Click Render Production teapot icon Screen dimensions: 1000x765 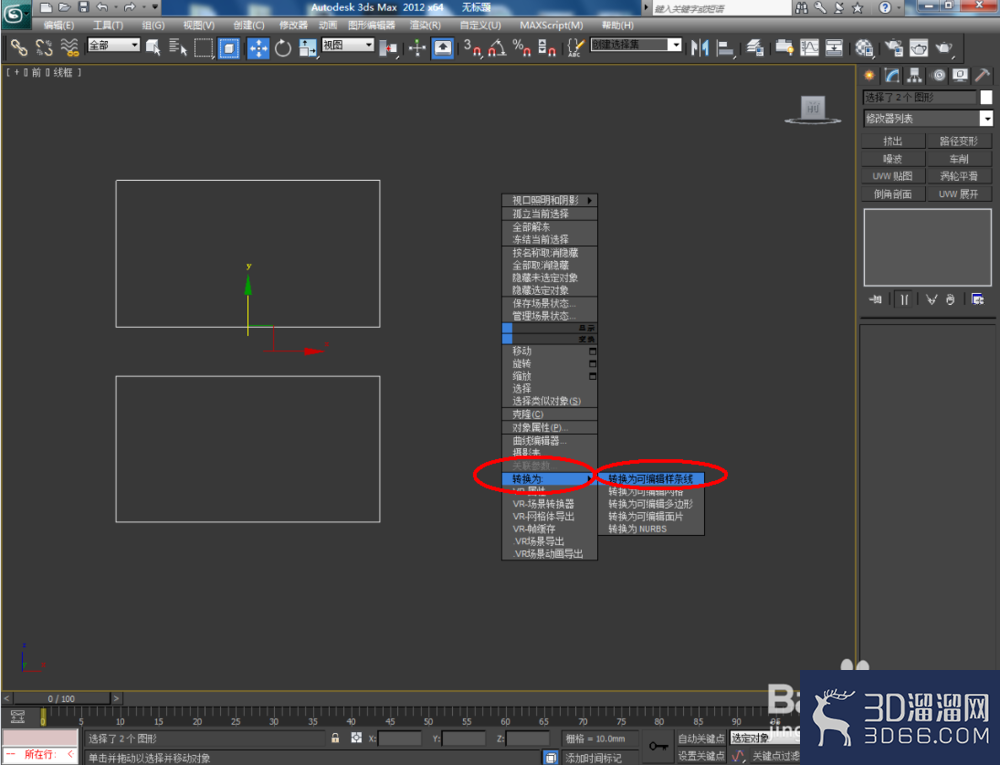(944, 48)
